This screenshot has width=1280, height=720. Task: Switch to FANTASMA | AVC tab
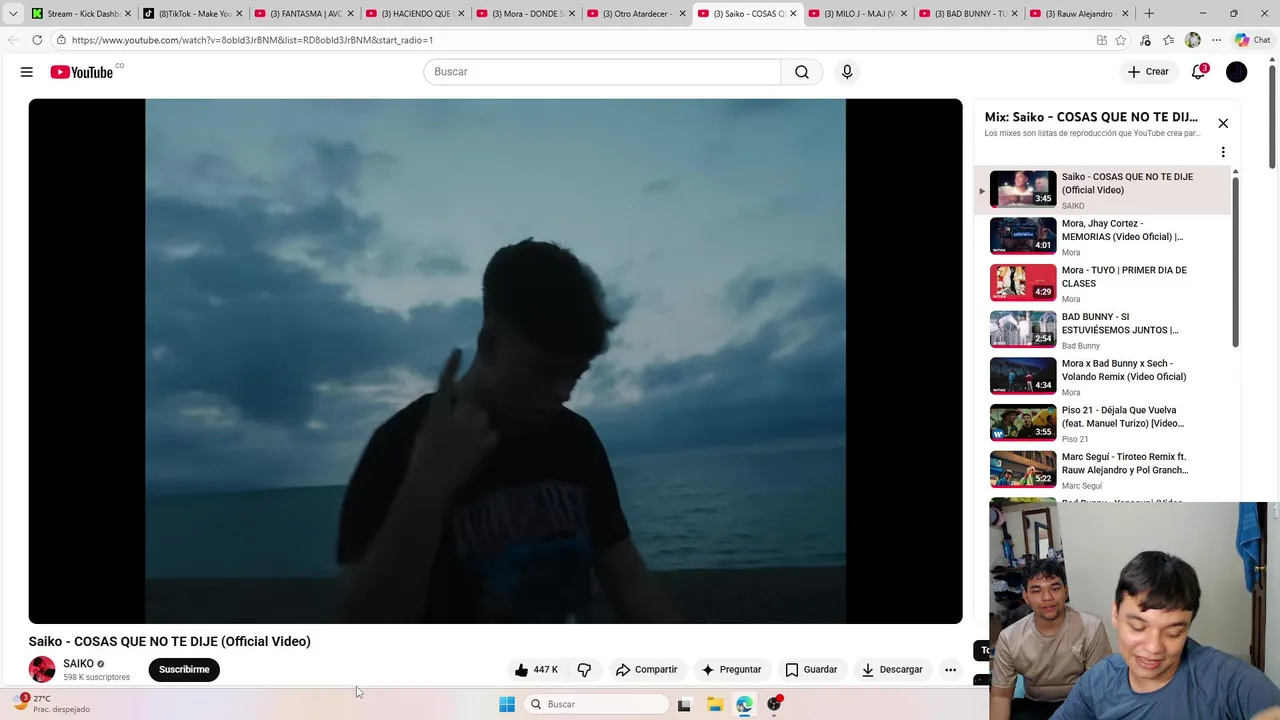click(x=302, y=14)
